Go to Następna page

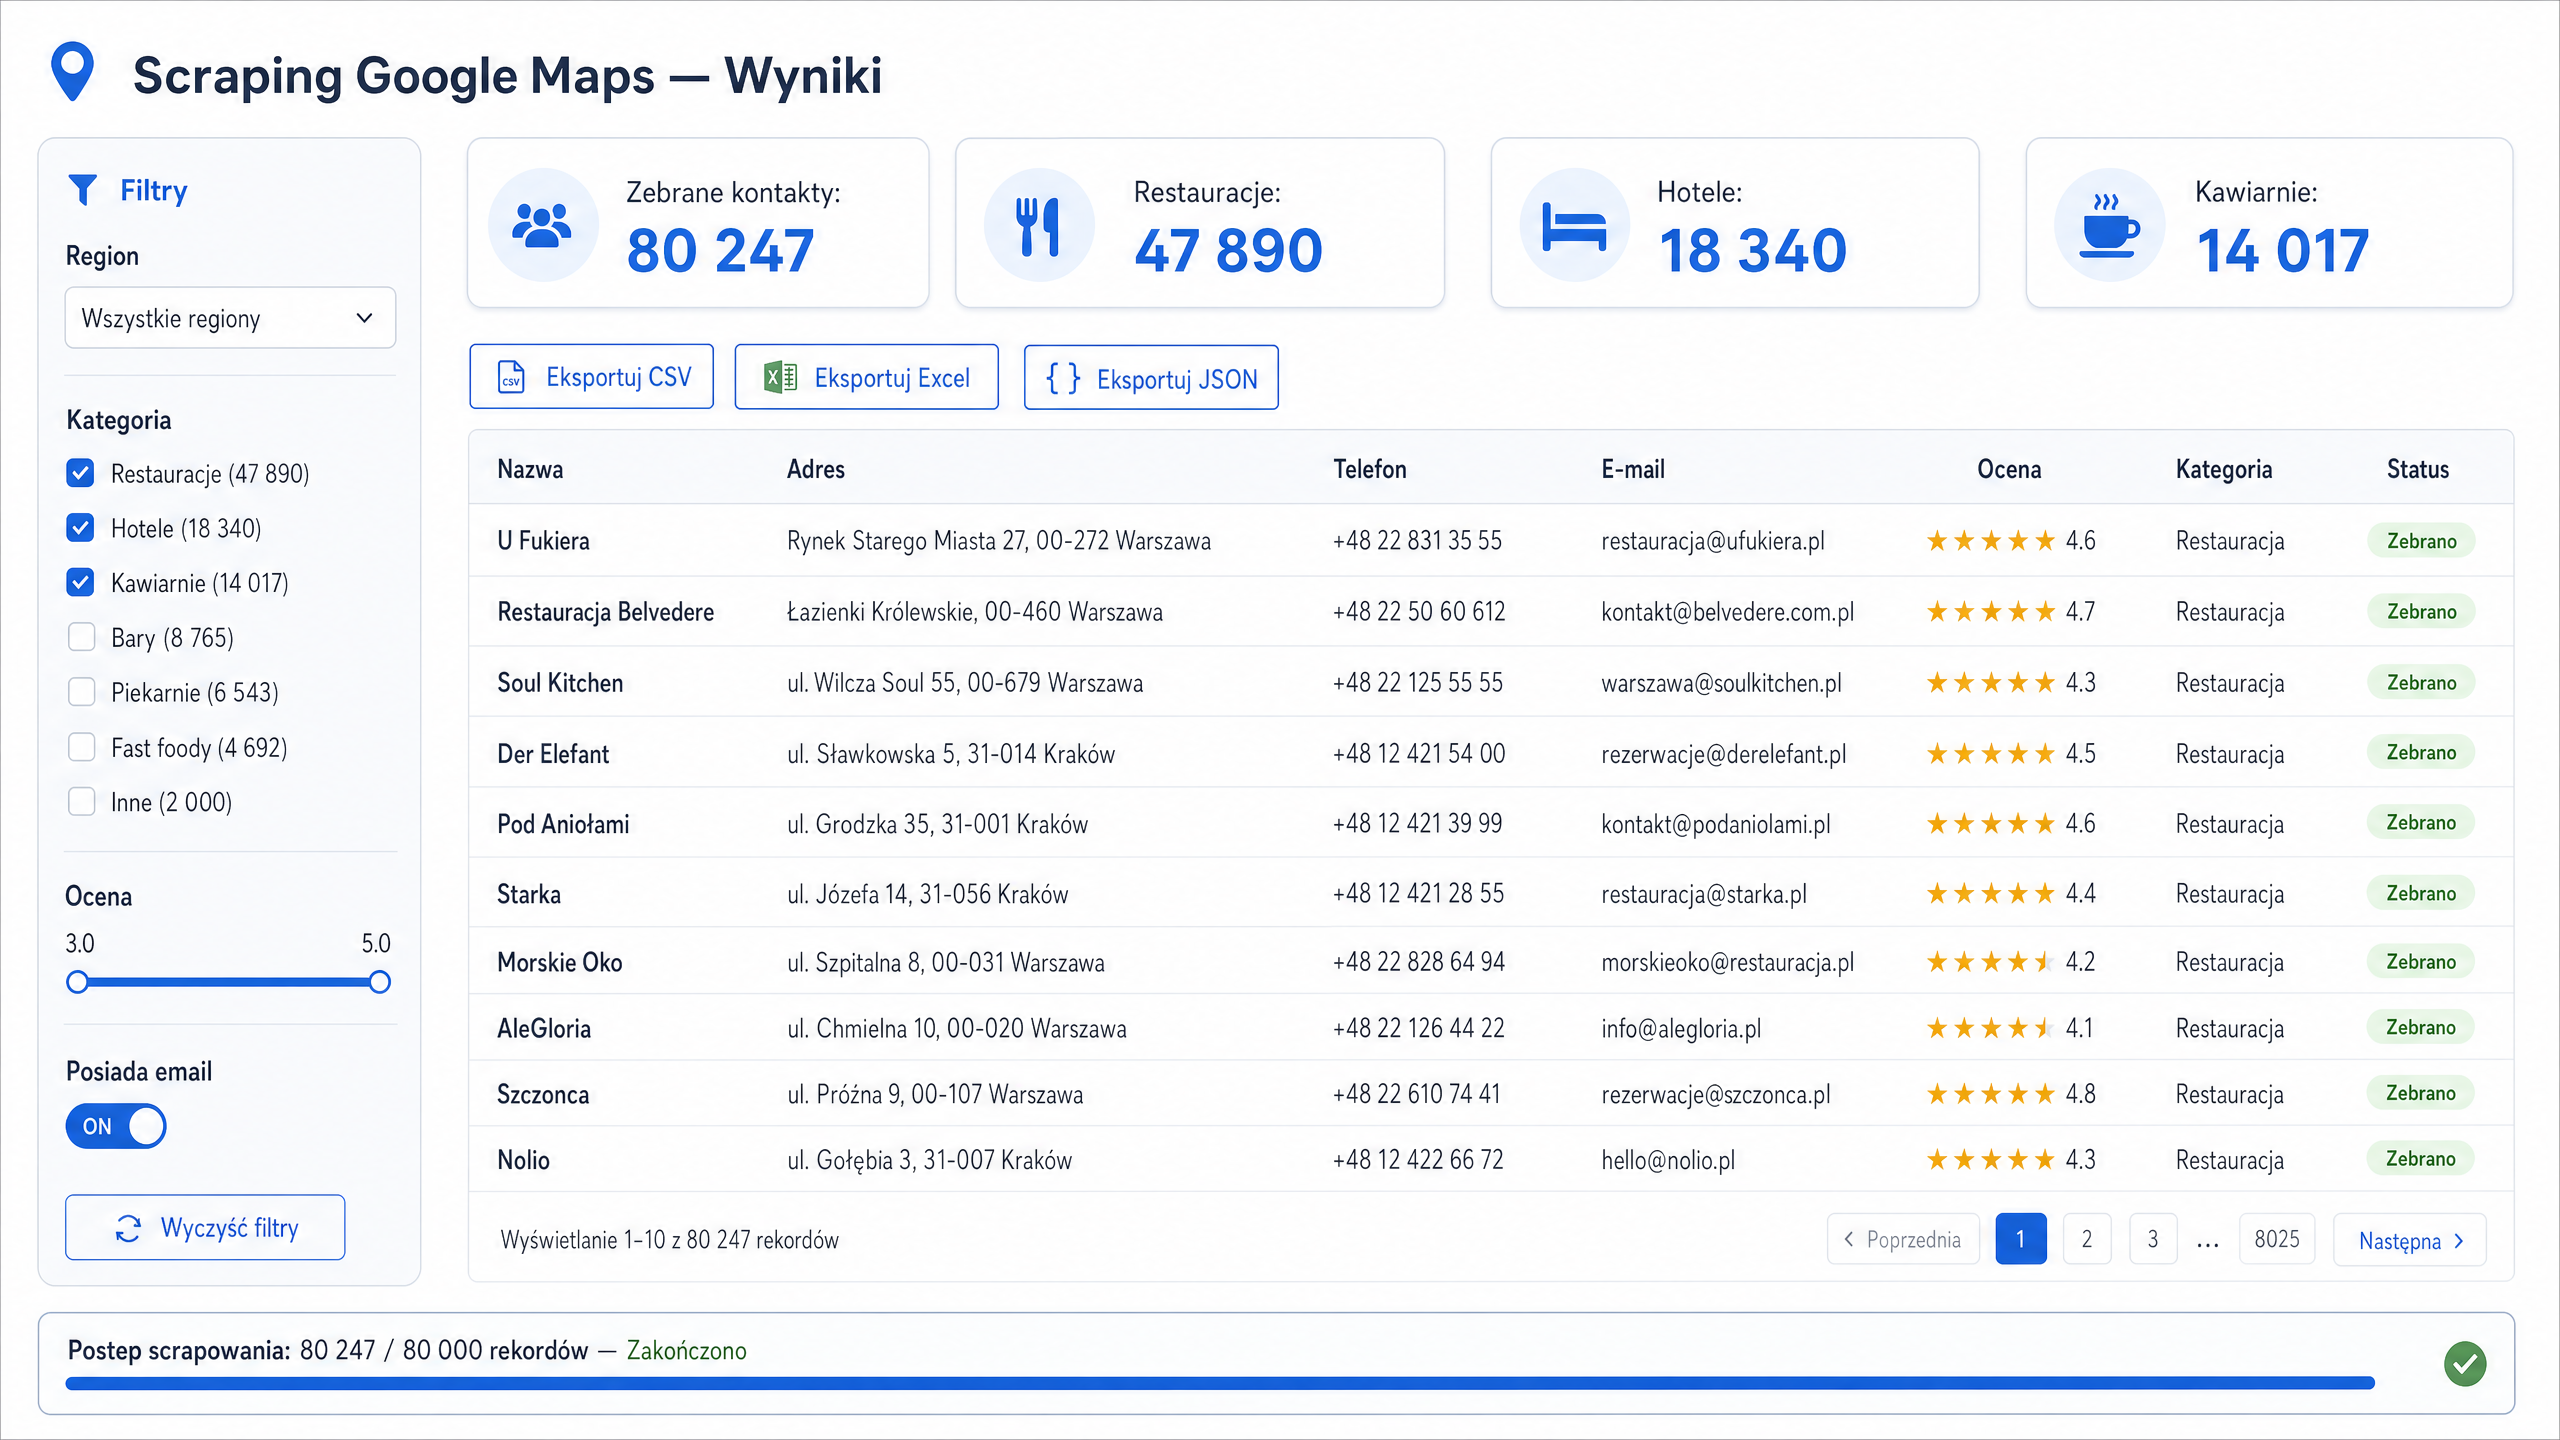(x=2410, y=1240)
